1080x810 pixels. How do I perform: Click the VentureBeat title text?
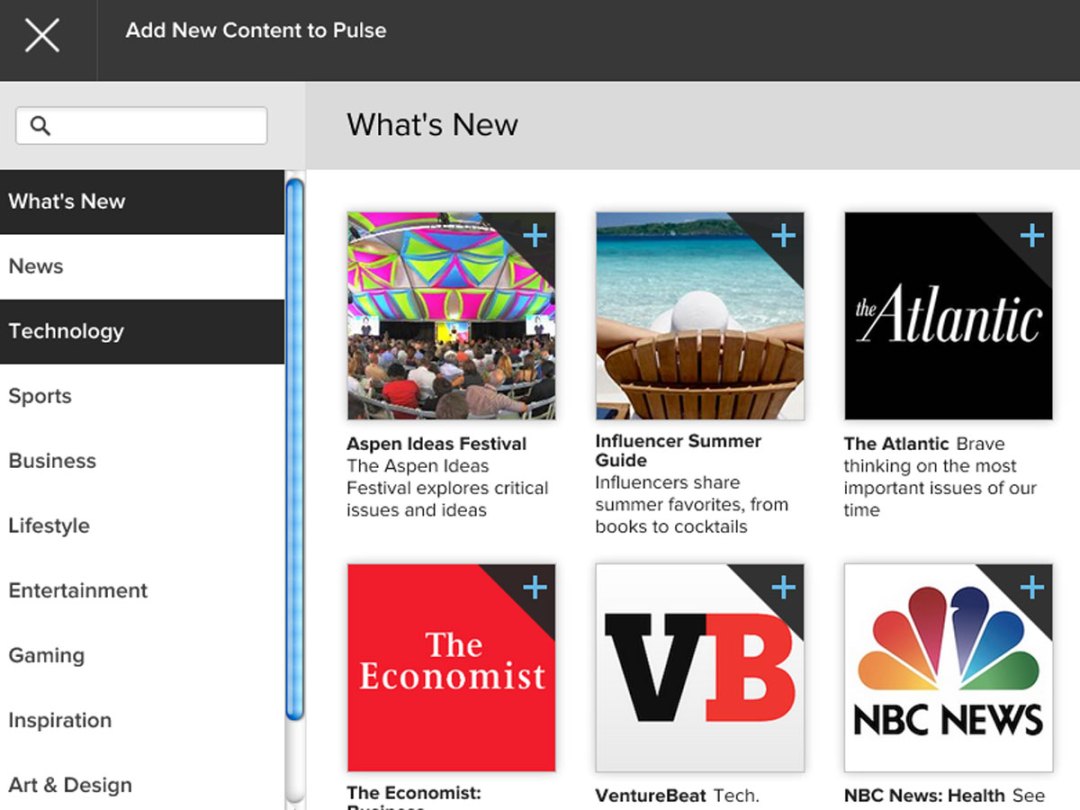click(x=651, y=796)
